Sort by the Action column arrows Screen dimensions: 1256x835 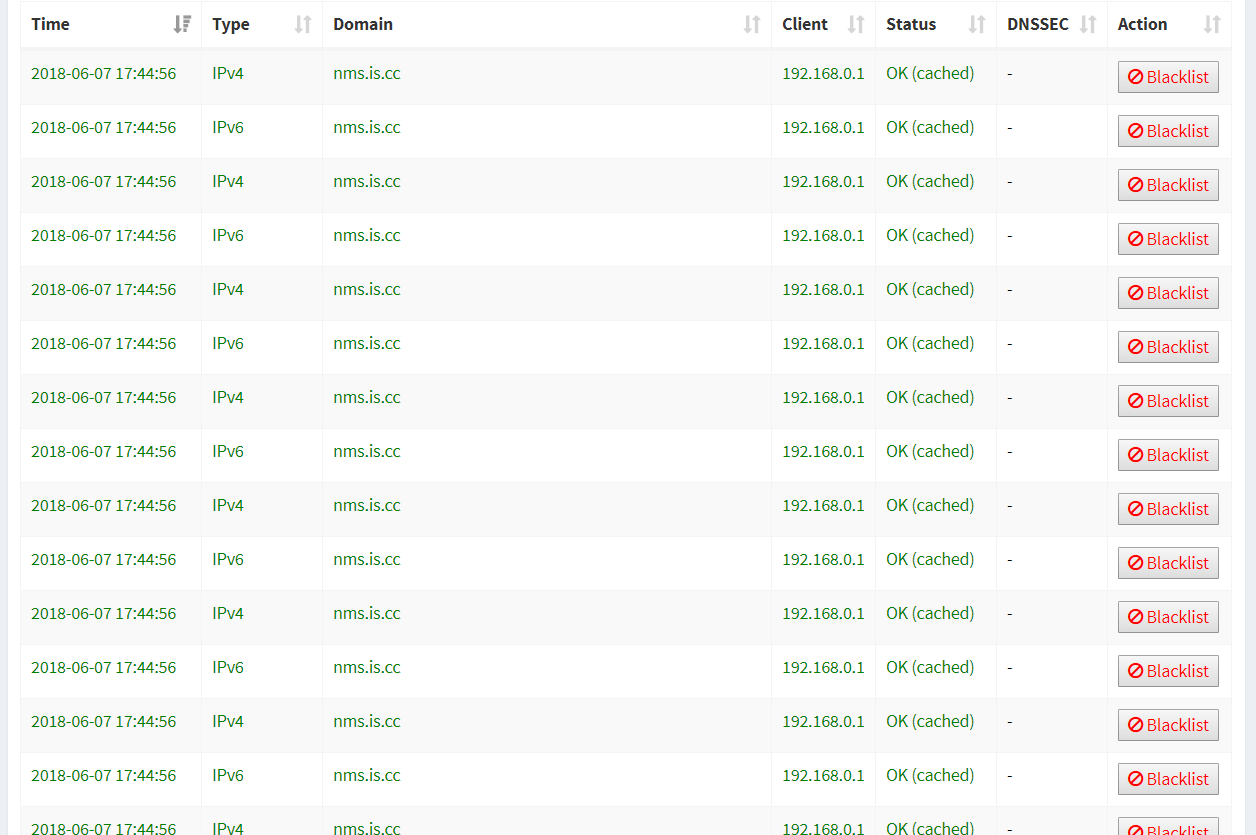[1212, 25]
